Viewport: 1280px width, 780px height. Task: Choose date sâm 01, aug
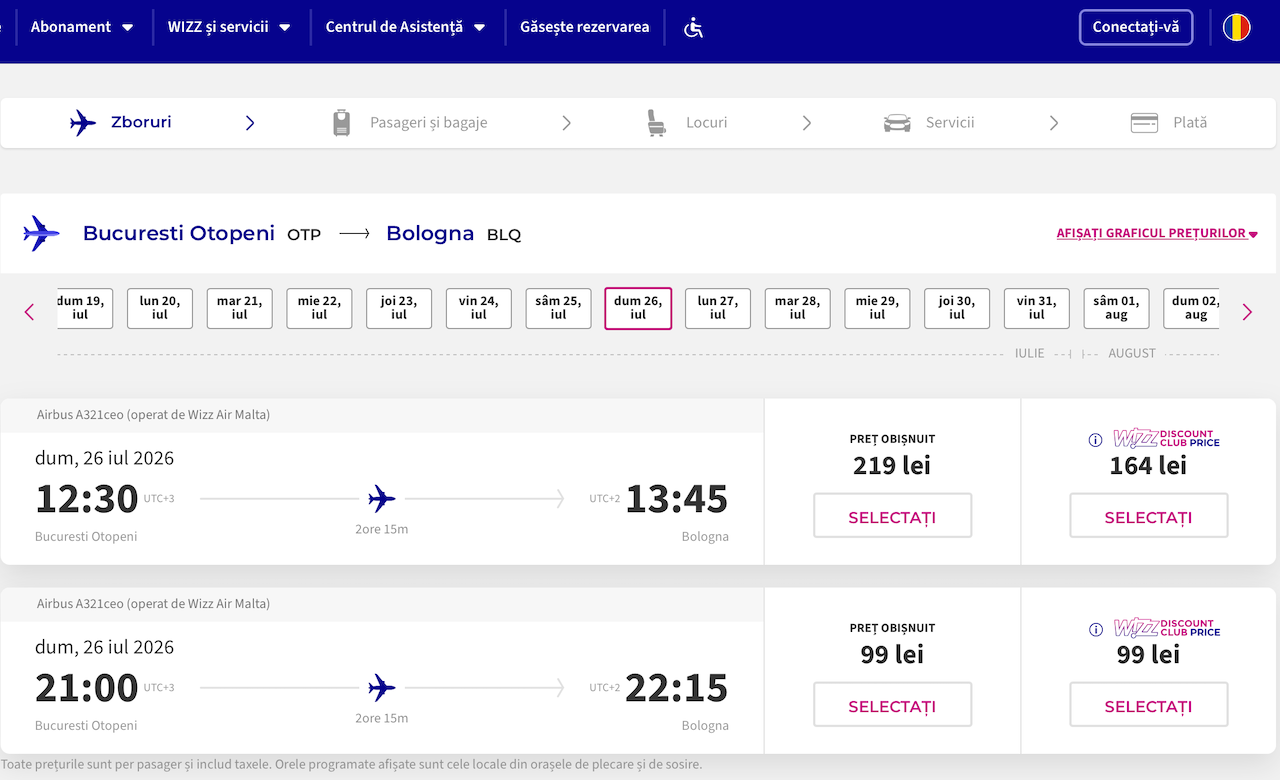coord(1117,308)
